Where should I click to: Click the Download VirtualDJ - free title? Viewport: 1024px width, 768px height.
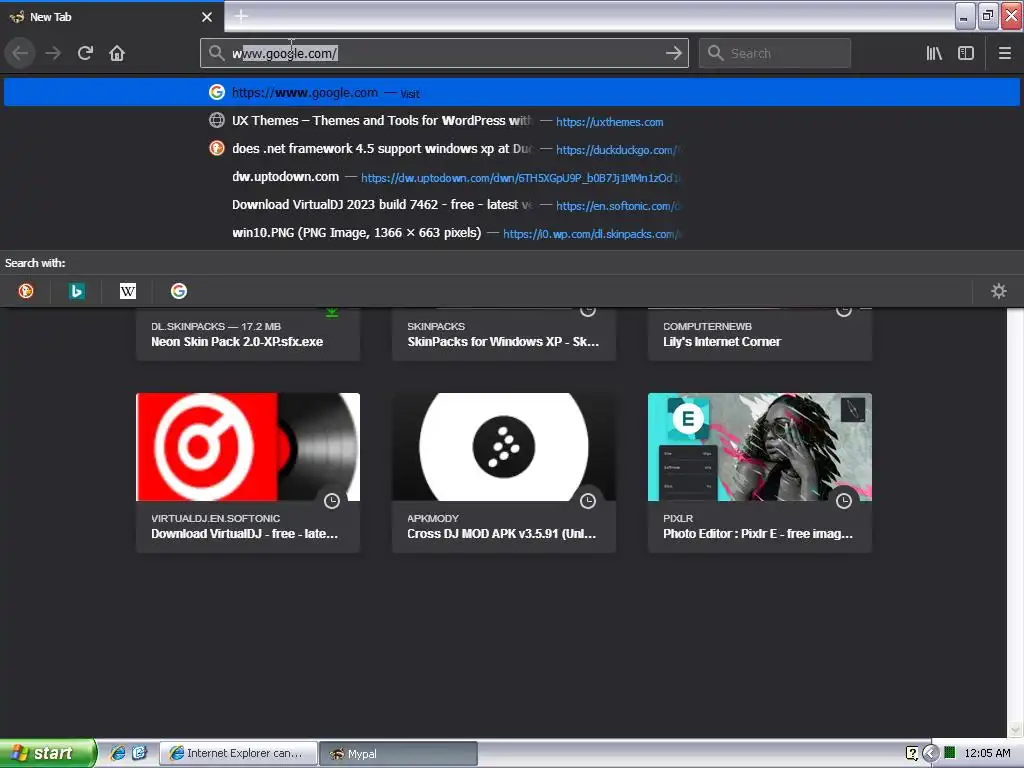[x=244, y=534]
